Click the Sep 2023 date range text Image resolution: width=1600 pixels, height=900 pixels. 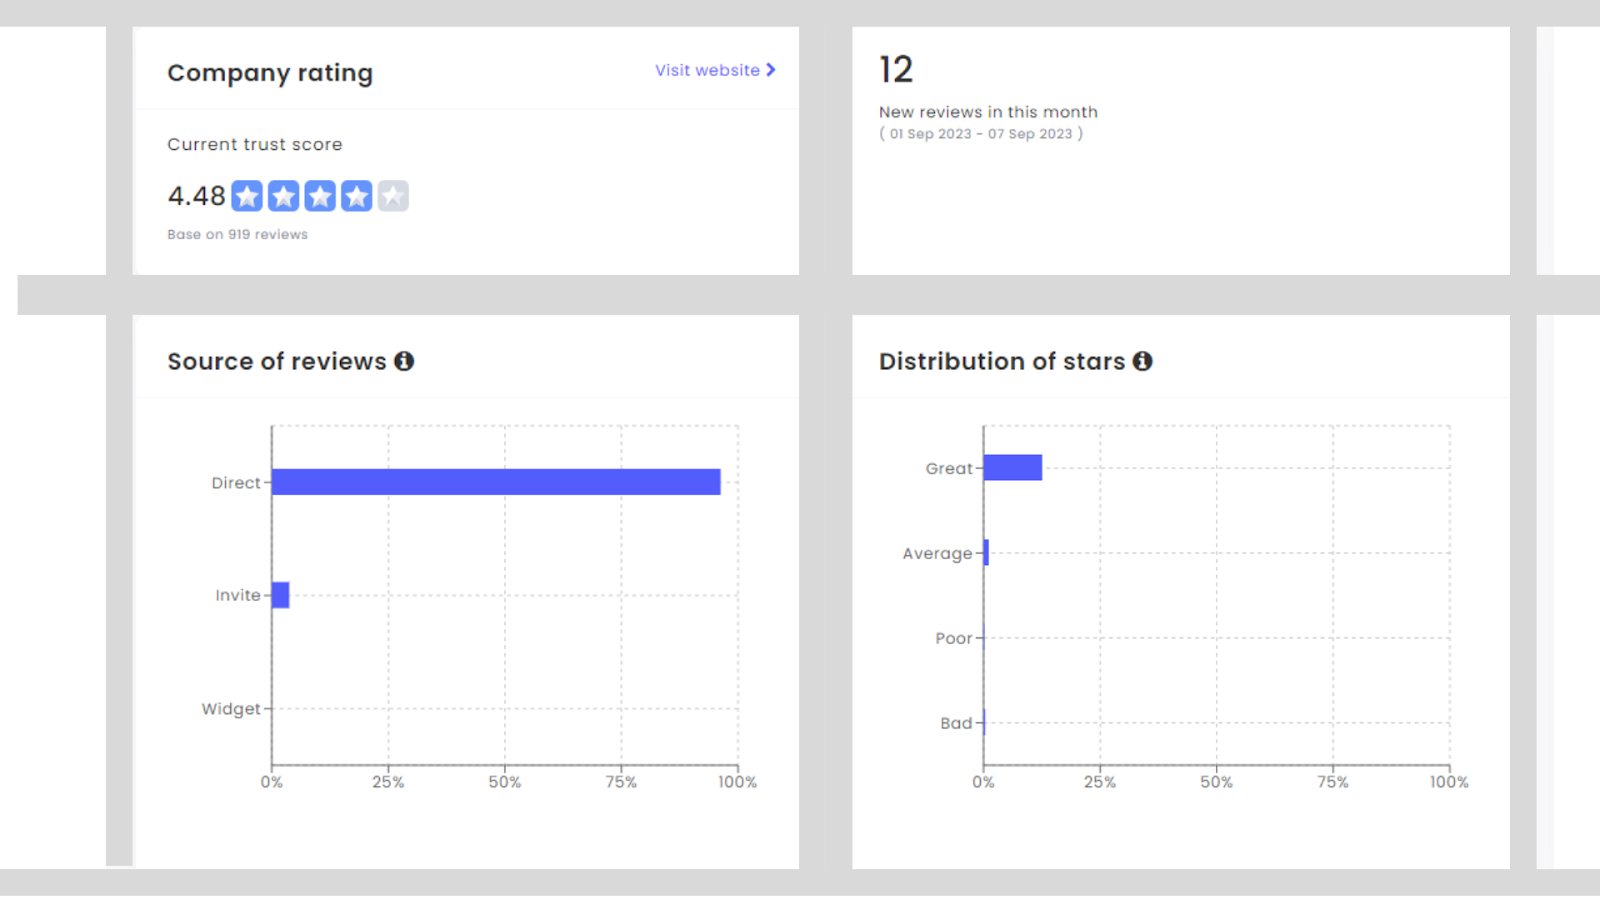pos(980,134)
